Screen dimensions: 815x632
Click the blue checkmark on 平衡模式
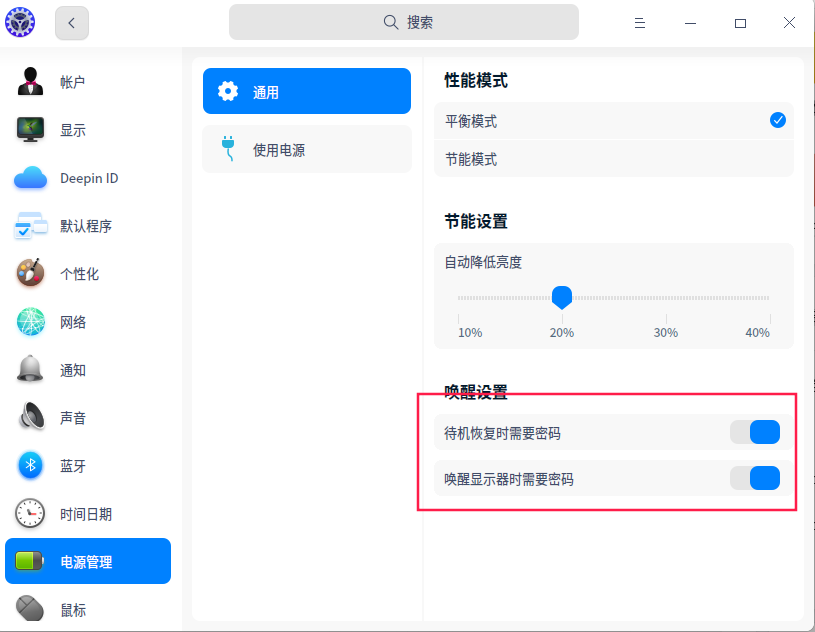778,120
